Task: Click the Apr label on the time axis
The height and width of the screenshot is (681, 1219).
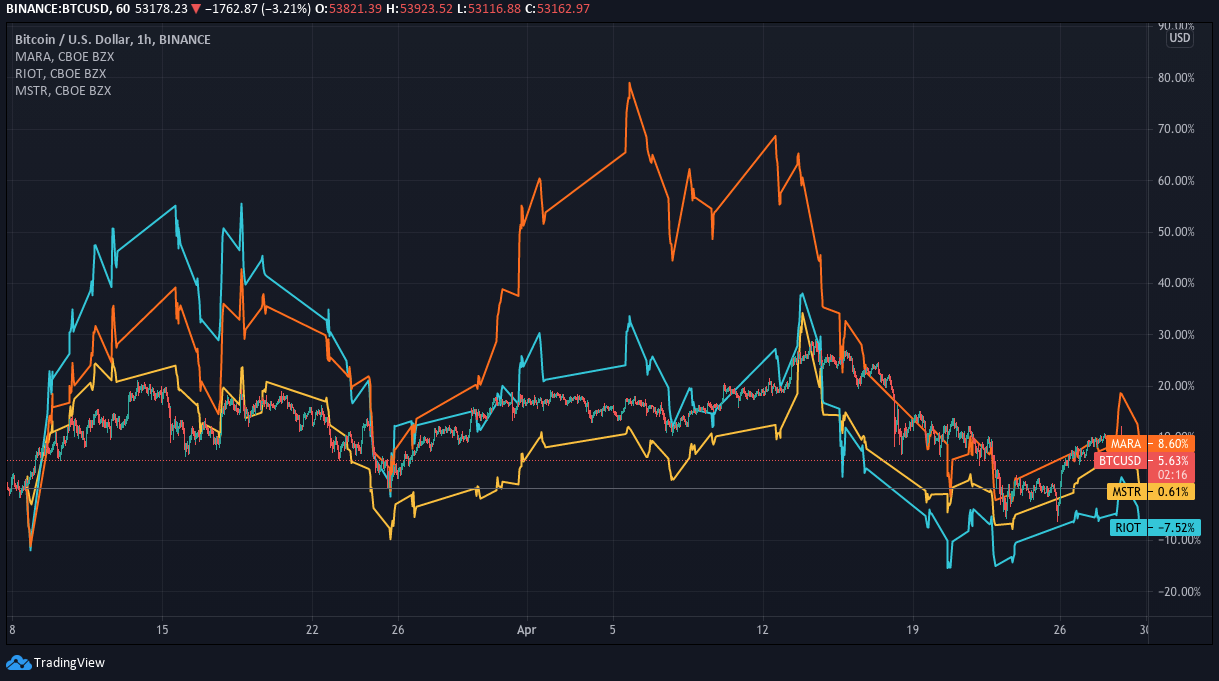Action: point(527,630)
